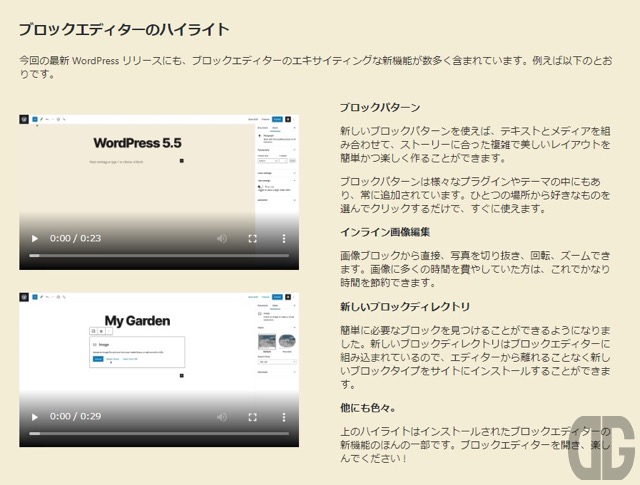
Task: Click the WordPress 5.5 video progress bar
Action: (159, 256)
